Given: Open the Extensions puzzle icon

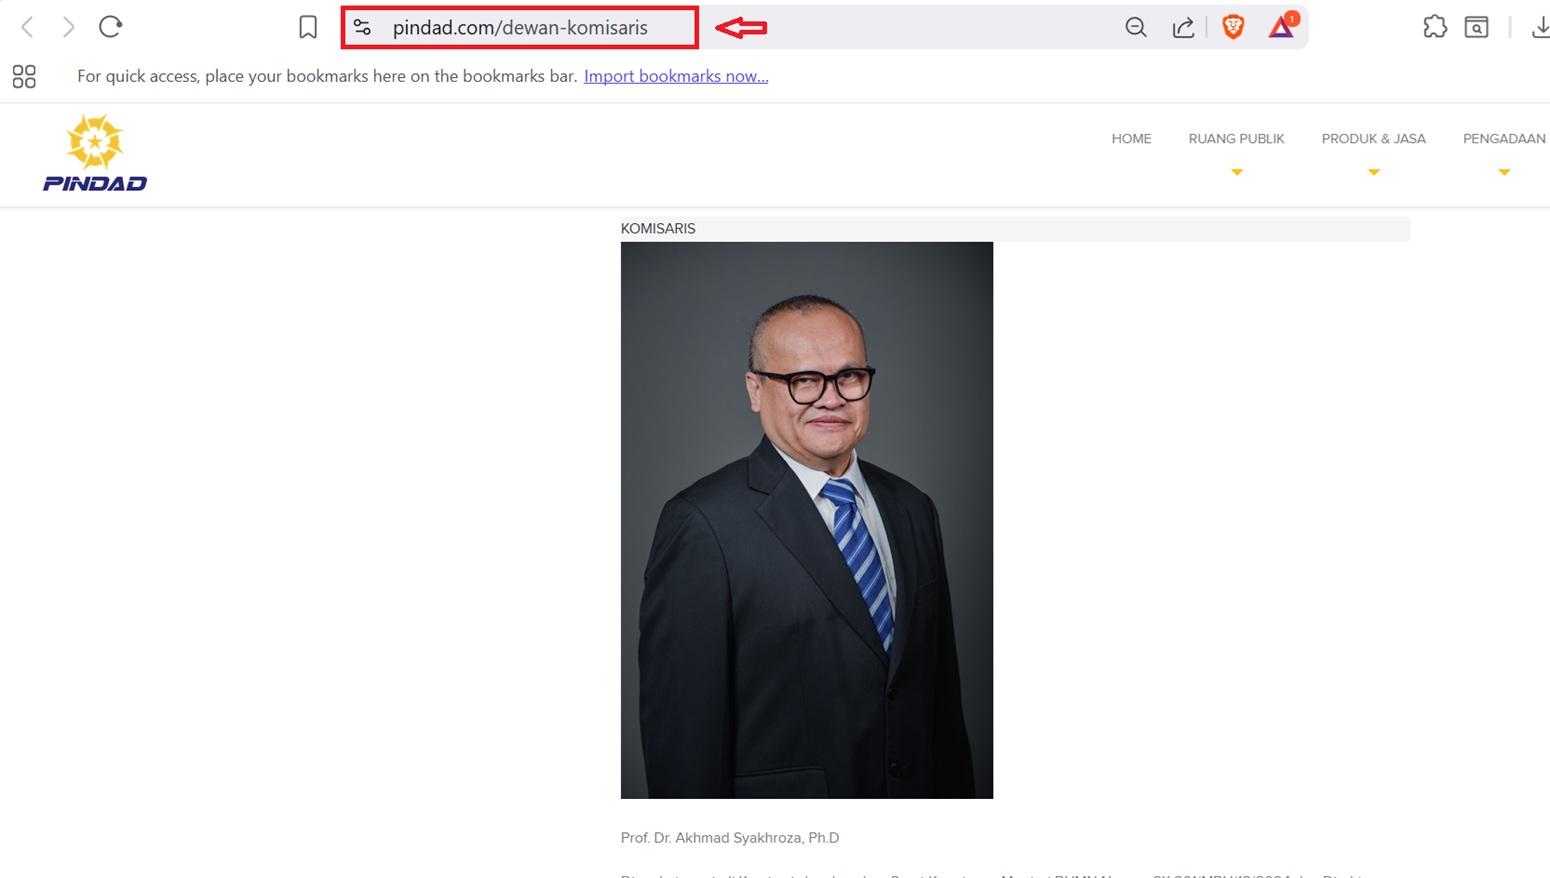Looking at the screenshot, I should pyautogui.click(x=1435, y=27).
